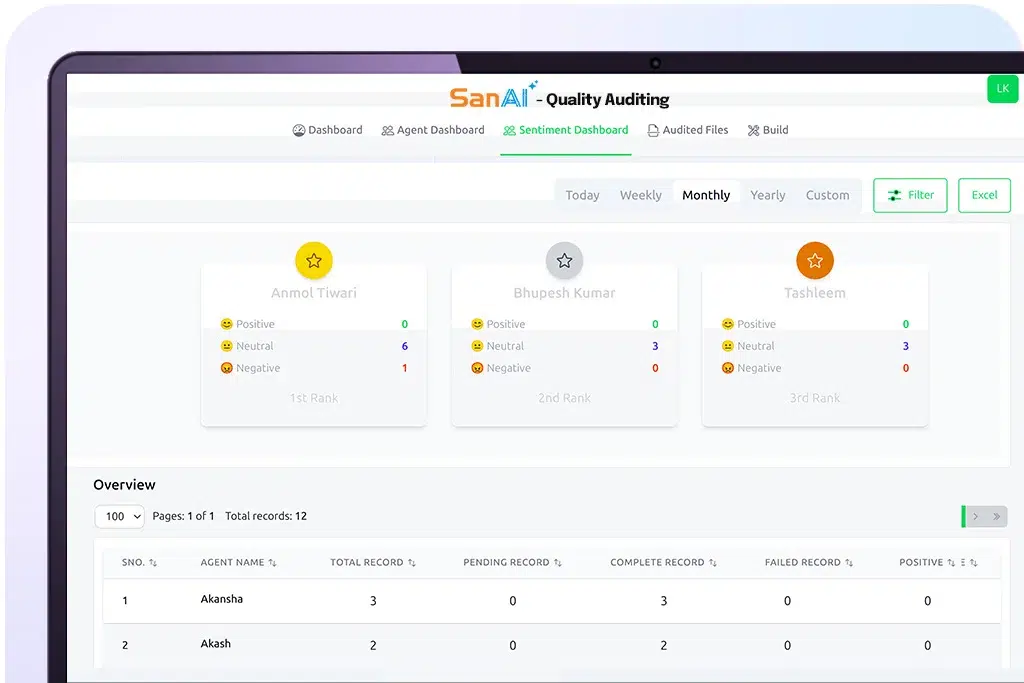Click the 3rd Rank label

tap(815, 398)
